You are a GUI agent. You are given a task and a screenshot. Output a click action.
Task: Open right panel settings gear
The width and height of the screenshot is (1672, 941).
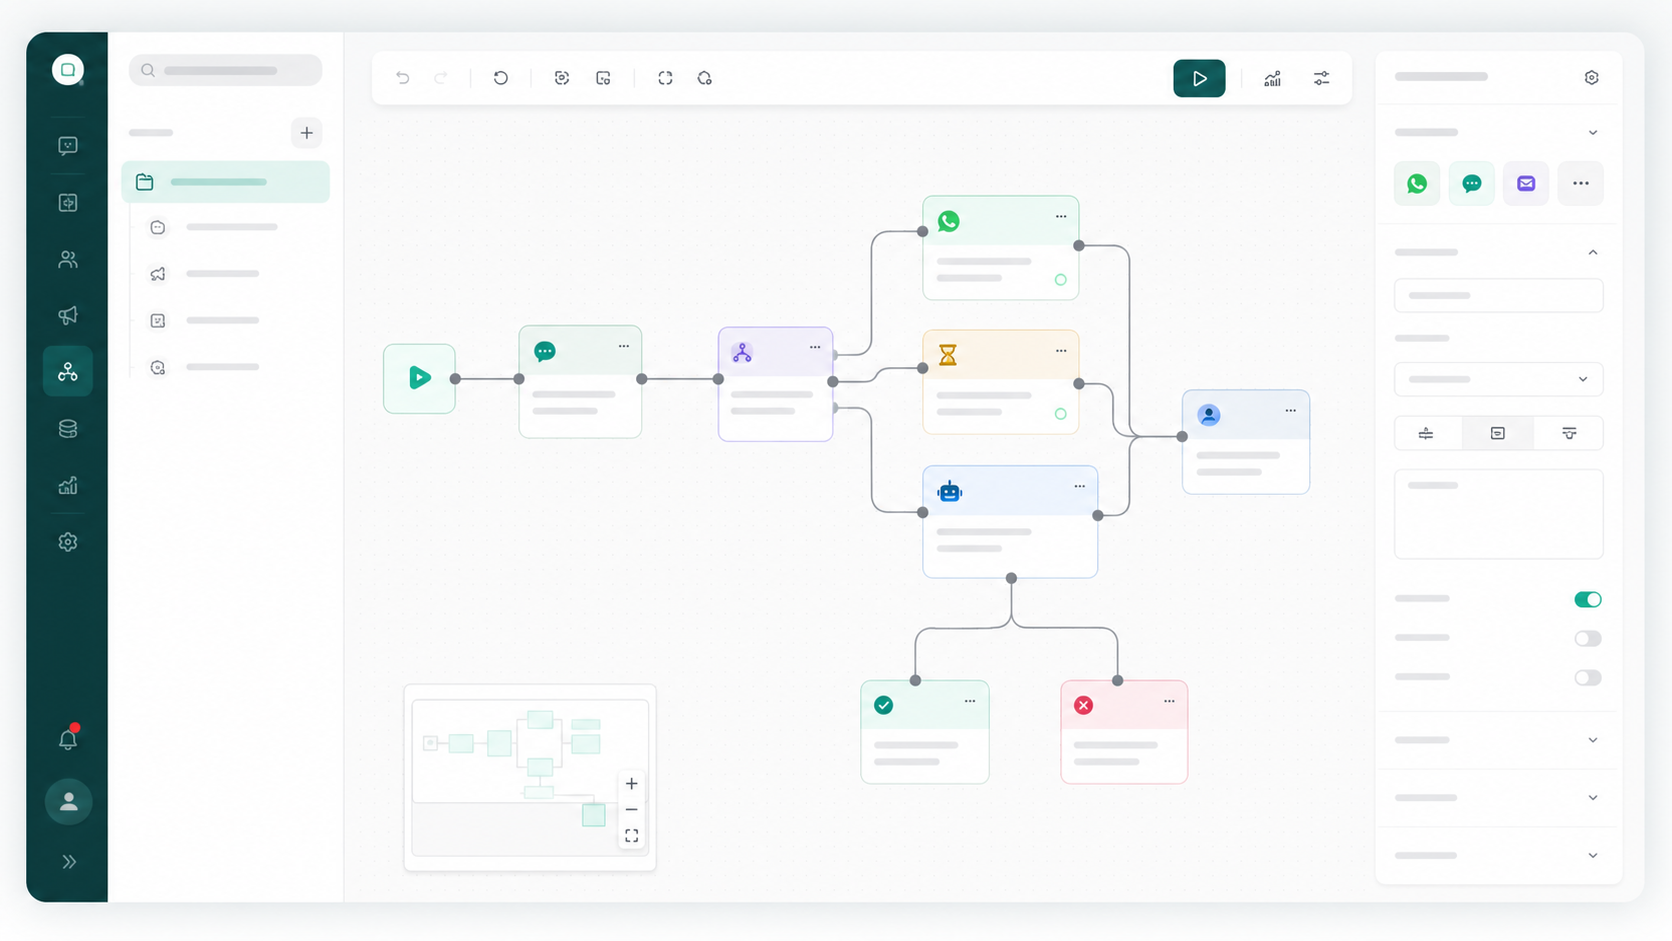pos(1592,78)
